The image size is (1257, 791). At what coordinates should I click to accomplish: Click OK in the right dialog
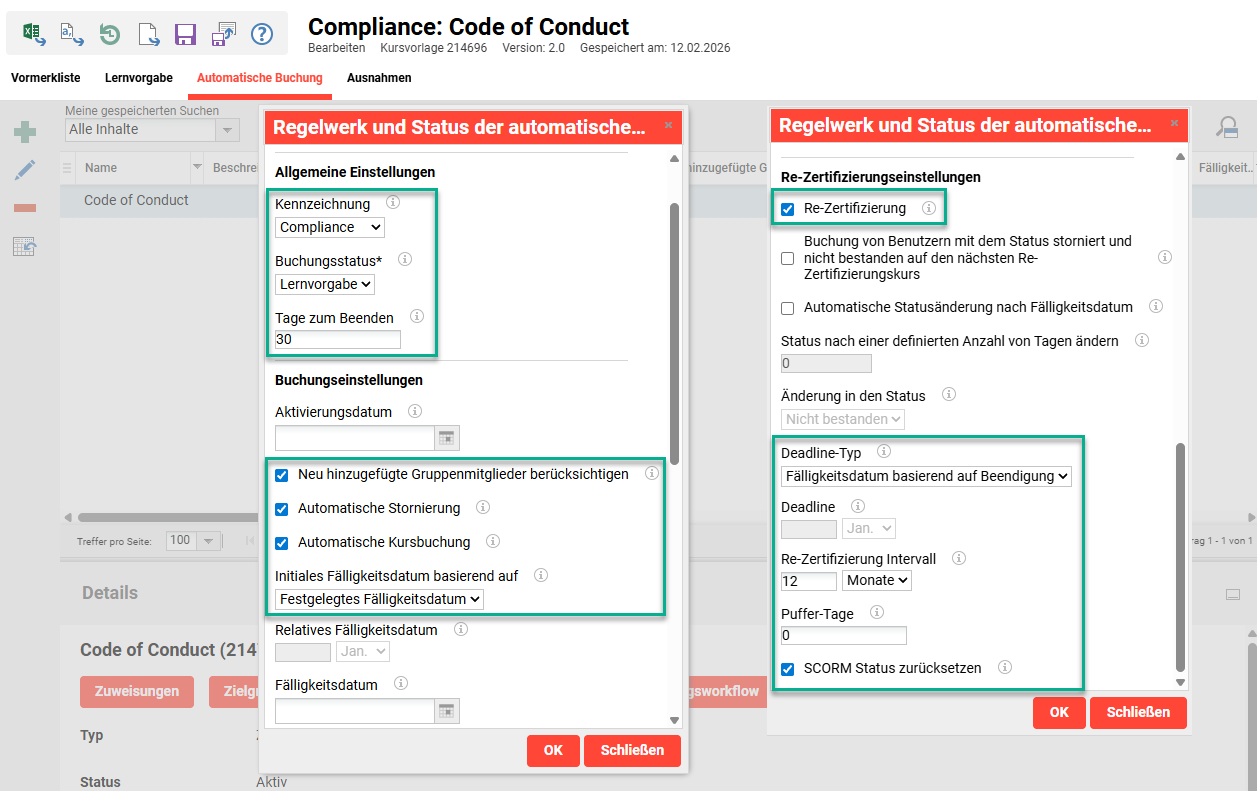coord(1059,712)
